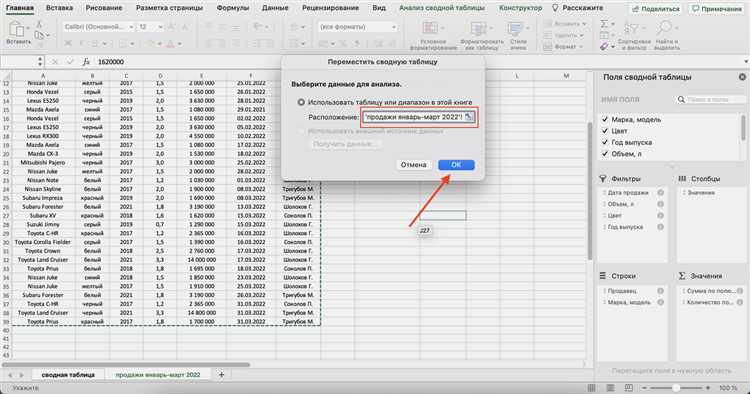Click the Page Break view icon in status bar
The height and width of the screenshot is (394, 750).
click(x=629, y=388)
